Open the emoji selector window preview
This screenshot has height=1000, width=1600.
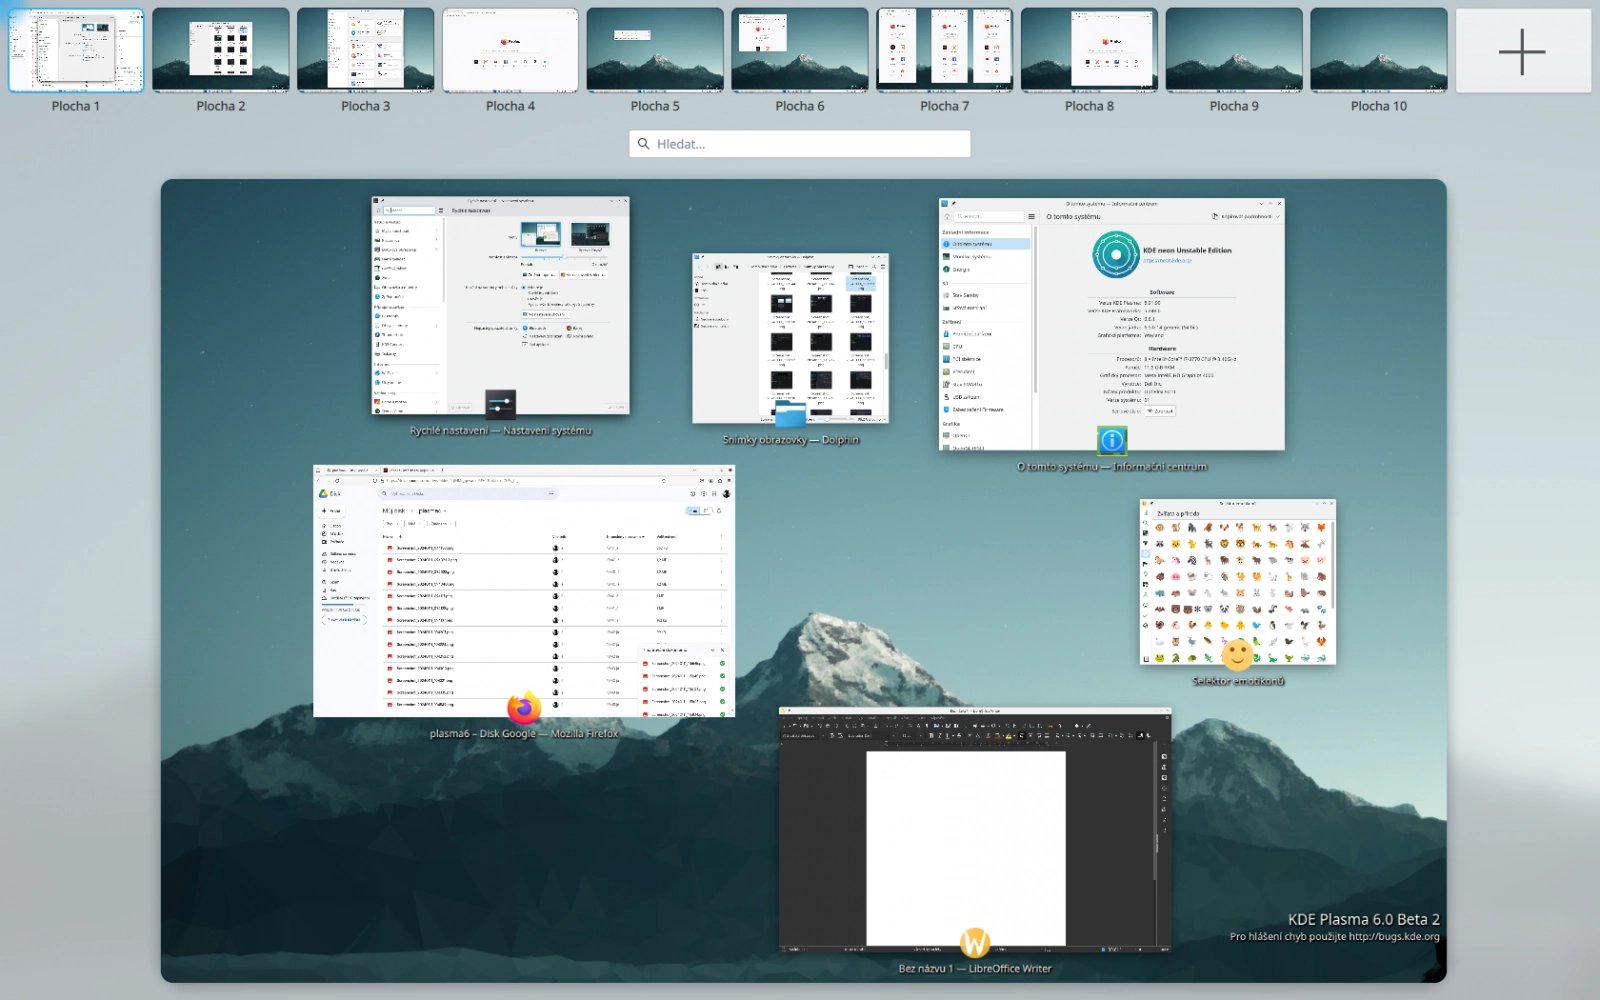coord(1238,582)
